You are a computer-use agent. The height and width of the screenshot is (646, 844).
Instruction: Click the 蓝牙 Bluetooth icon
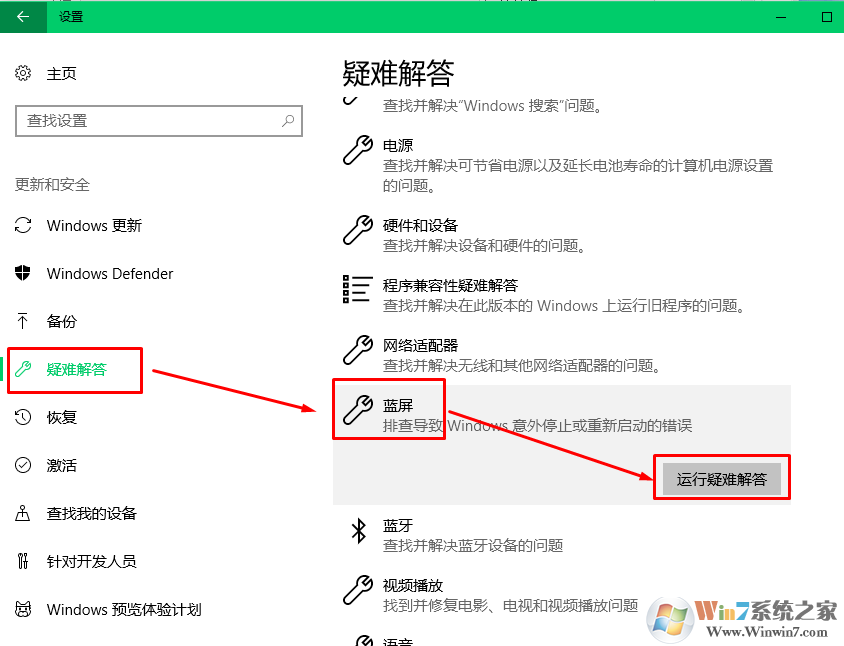[359, 531]
